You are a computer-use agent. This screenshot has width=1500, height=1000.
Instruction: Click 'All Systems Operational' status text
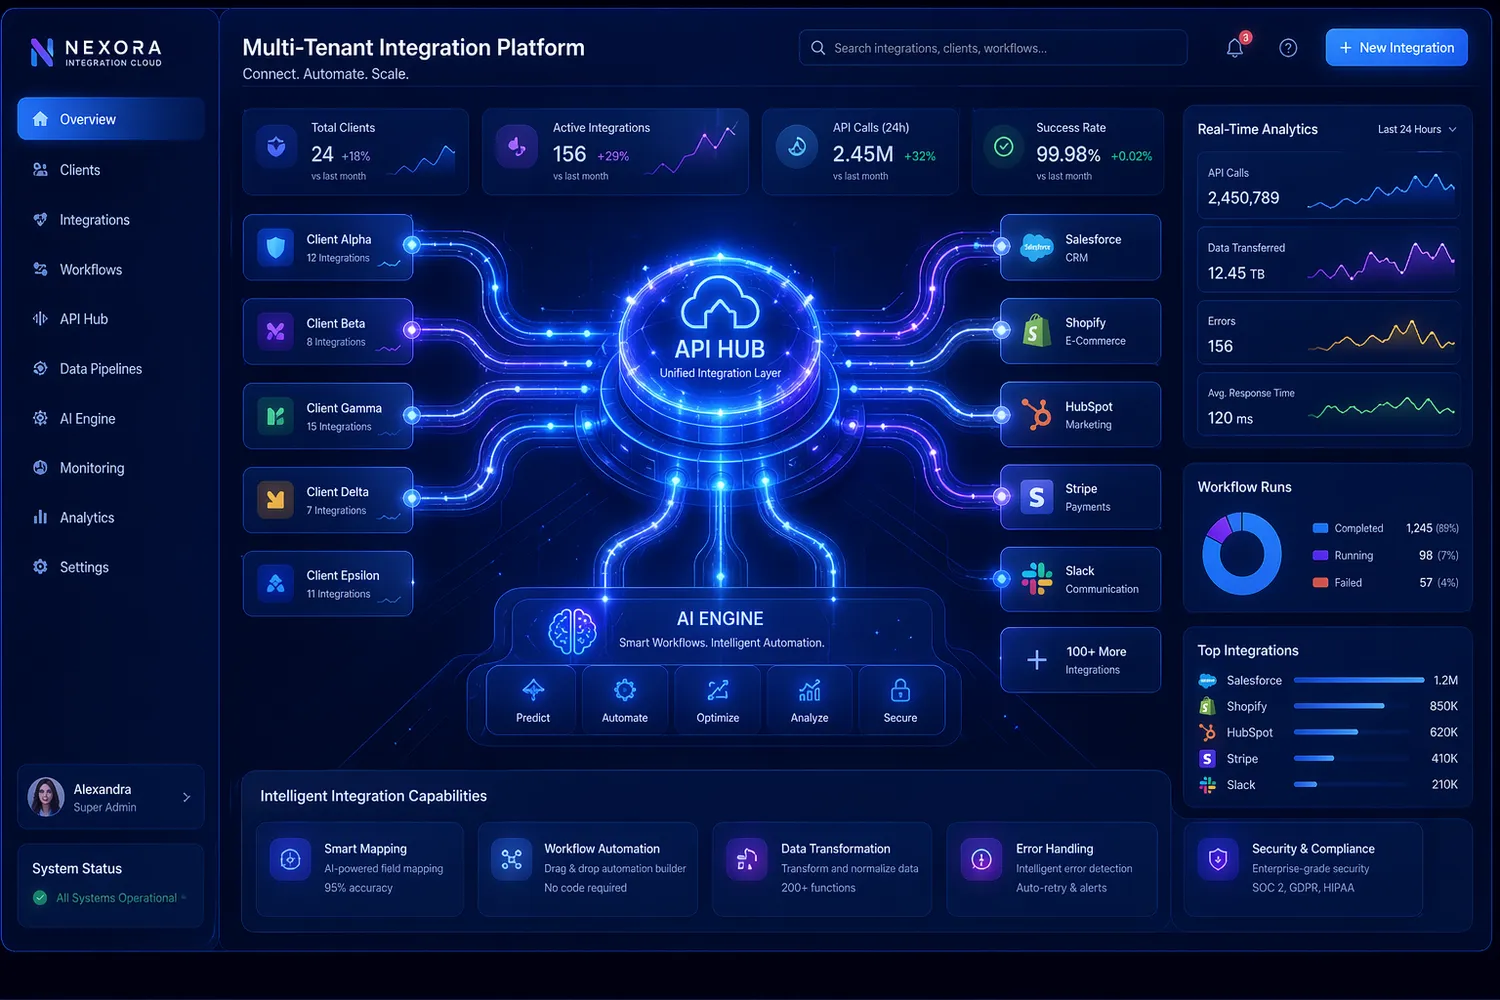point(116,898)
